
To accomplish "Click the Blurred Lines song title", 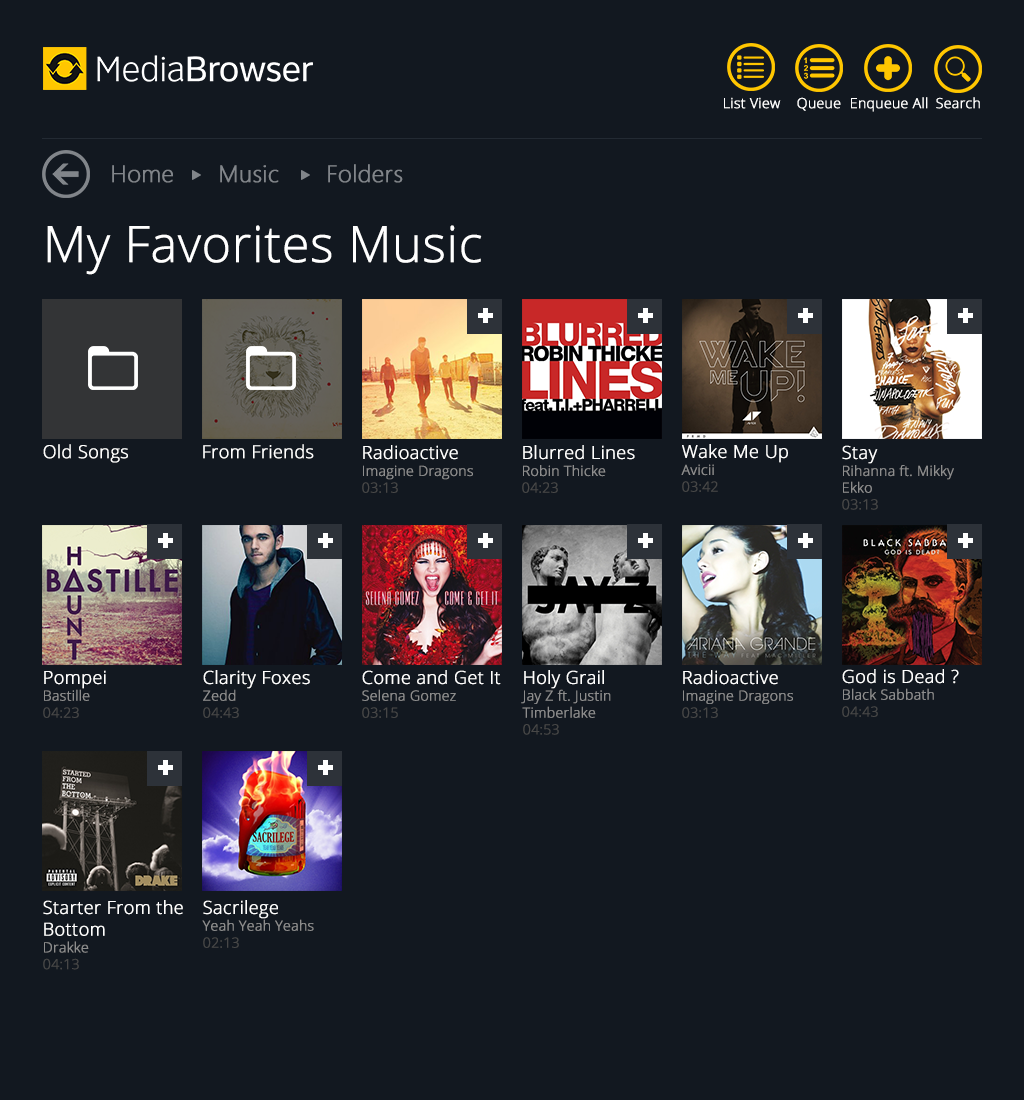I will (578, 452).
